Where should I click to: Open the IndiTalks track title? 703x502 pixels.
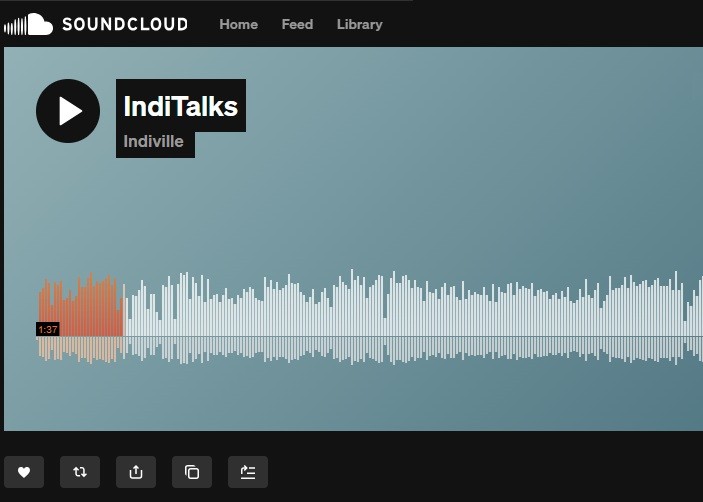pos(181,106)
